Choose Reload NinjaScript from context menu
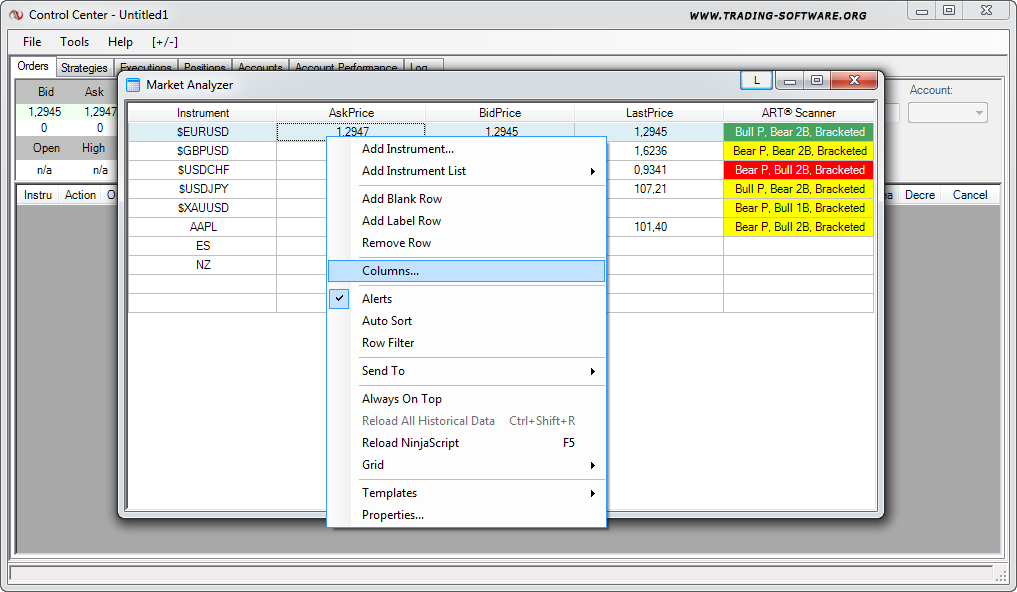This screenshot has height=592, width=1017. click(x=410, y=443)
